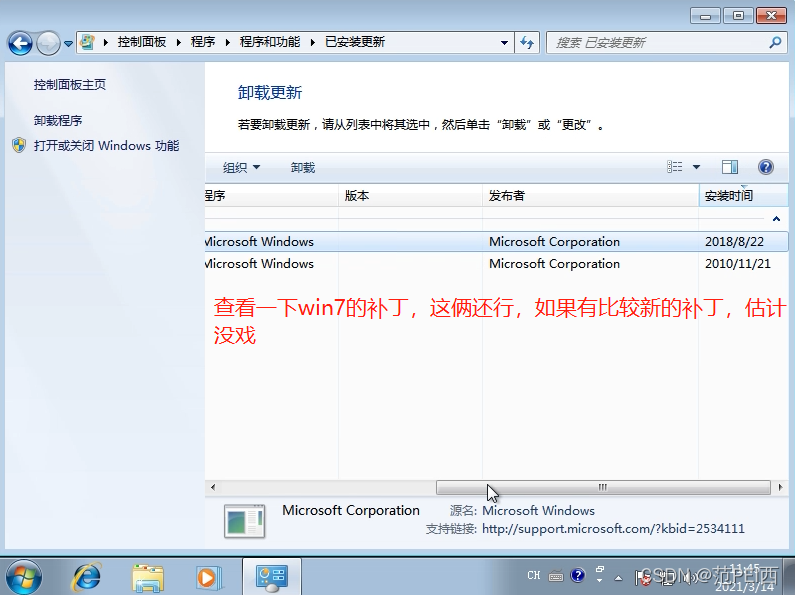Click the shield icon beside Windows 功能
795x595 pixels.
pos(19,145)
